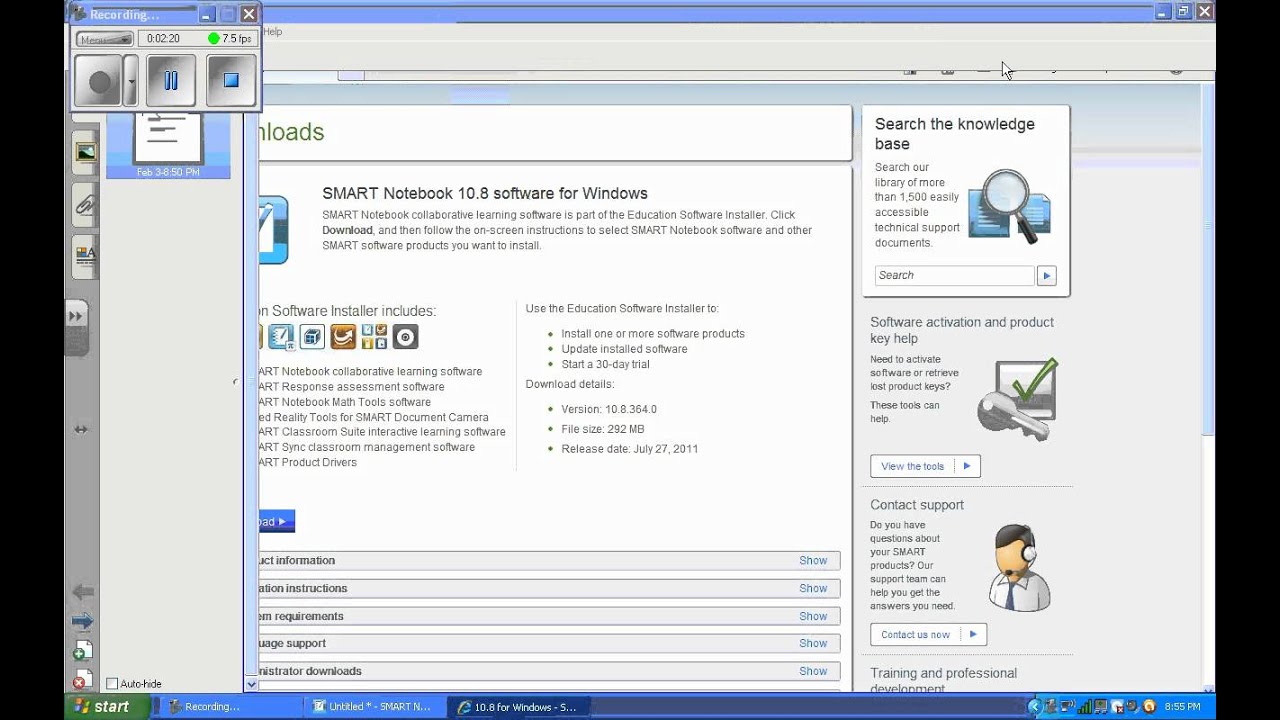Screen dimensions: 1280x720
Task: Click Start a 30-day trial bullet
Action: point(605,365)
